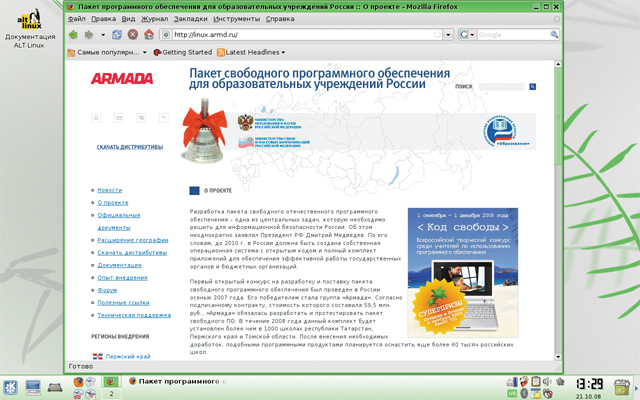Open the Пермский край region link
640x400 pixels.
point(128,356)
